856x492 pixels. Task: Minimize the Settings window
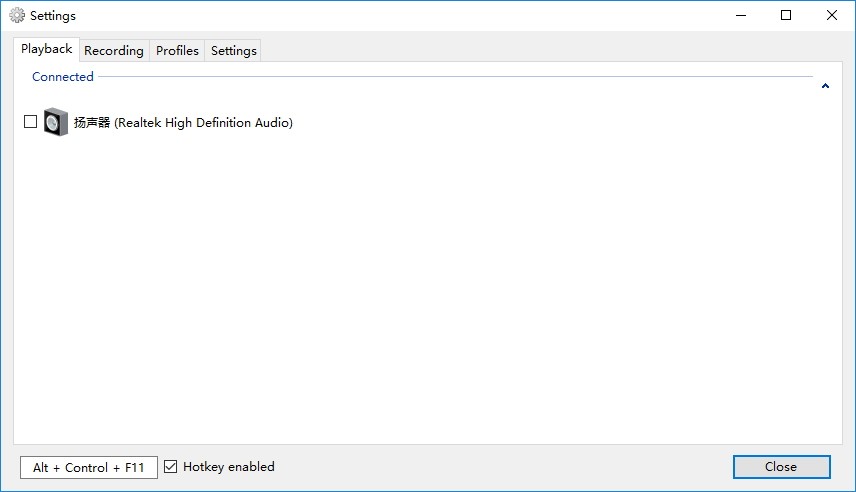click(x=741, y=16)
